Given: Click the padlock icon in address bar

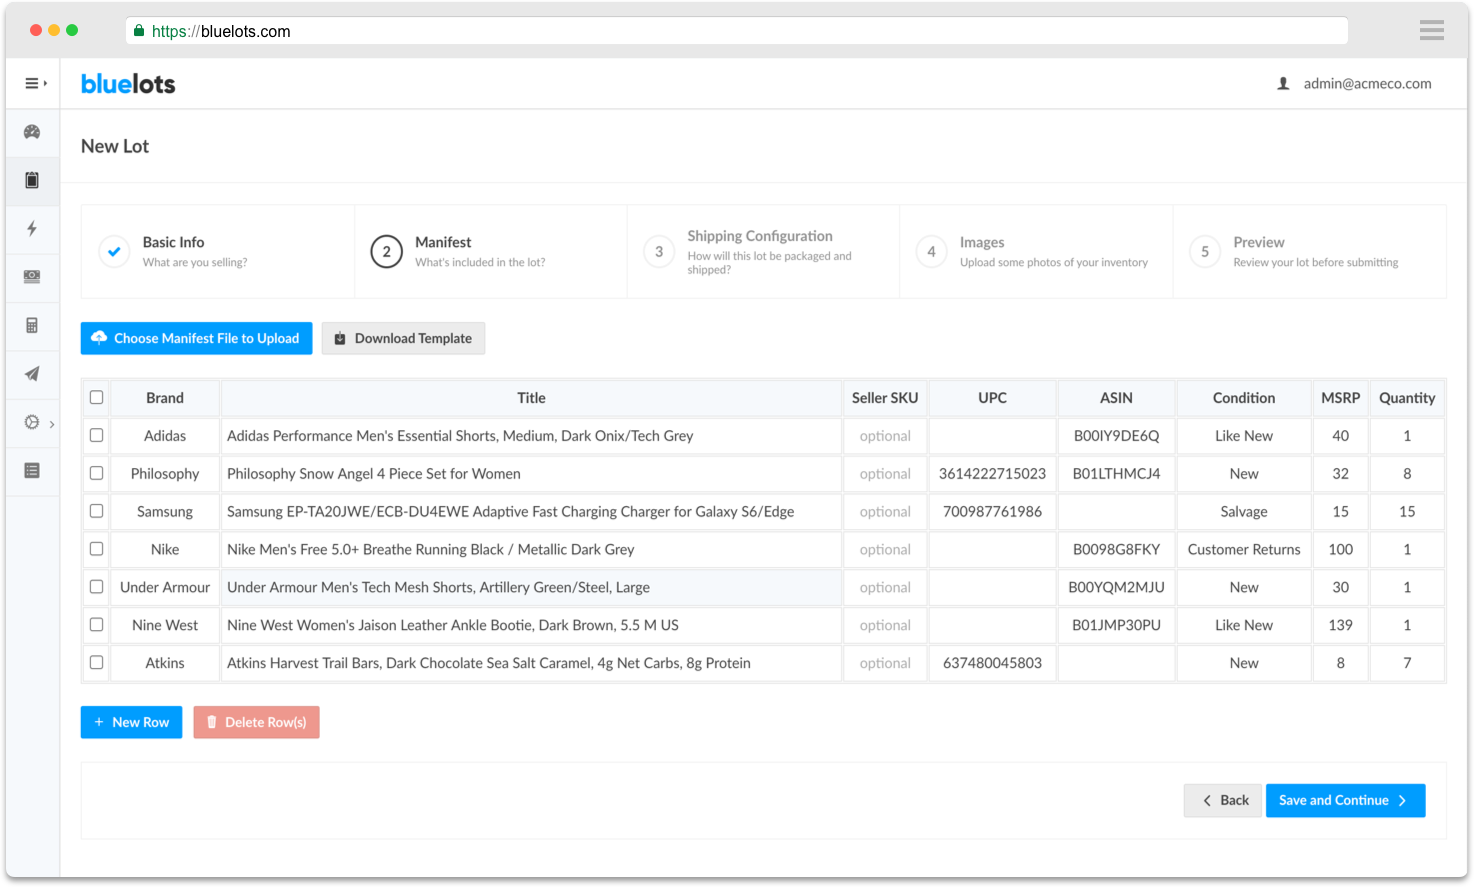Looking at the screenshot, I should [x=139, y=31].
